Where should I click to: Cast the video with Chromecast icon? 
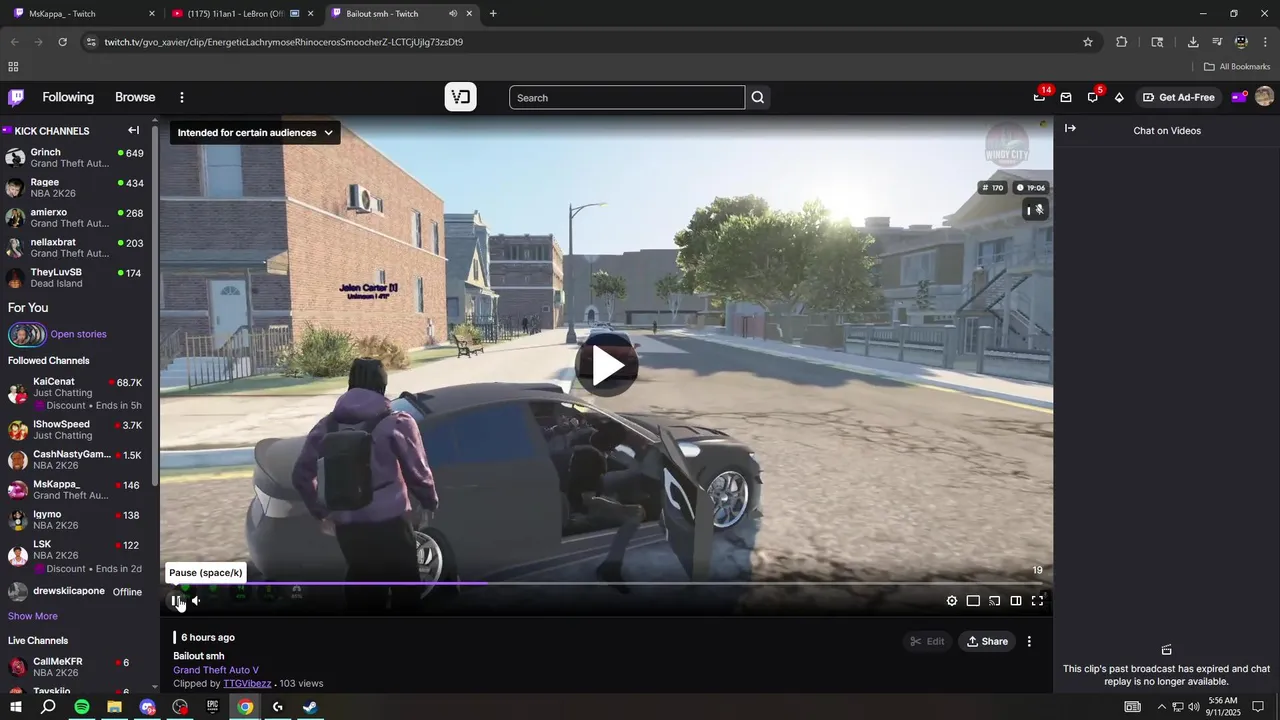(x=995, y=601)
